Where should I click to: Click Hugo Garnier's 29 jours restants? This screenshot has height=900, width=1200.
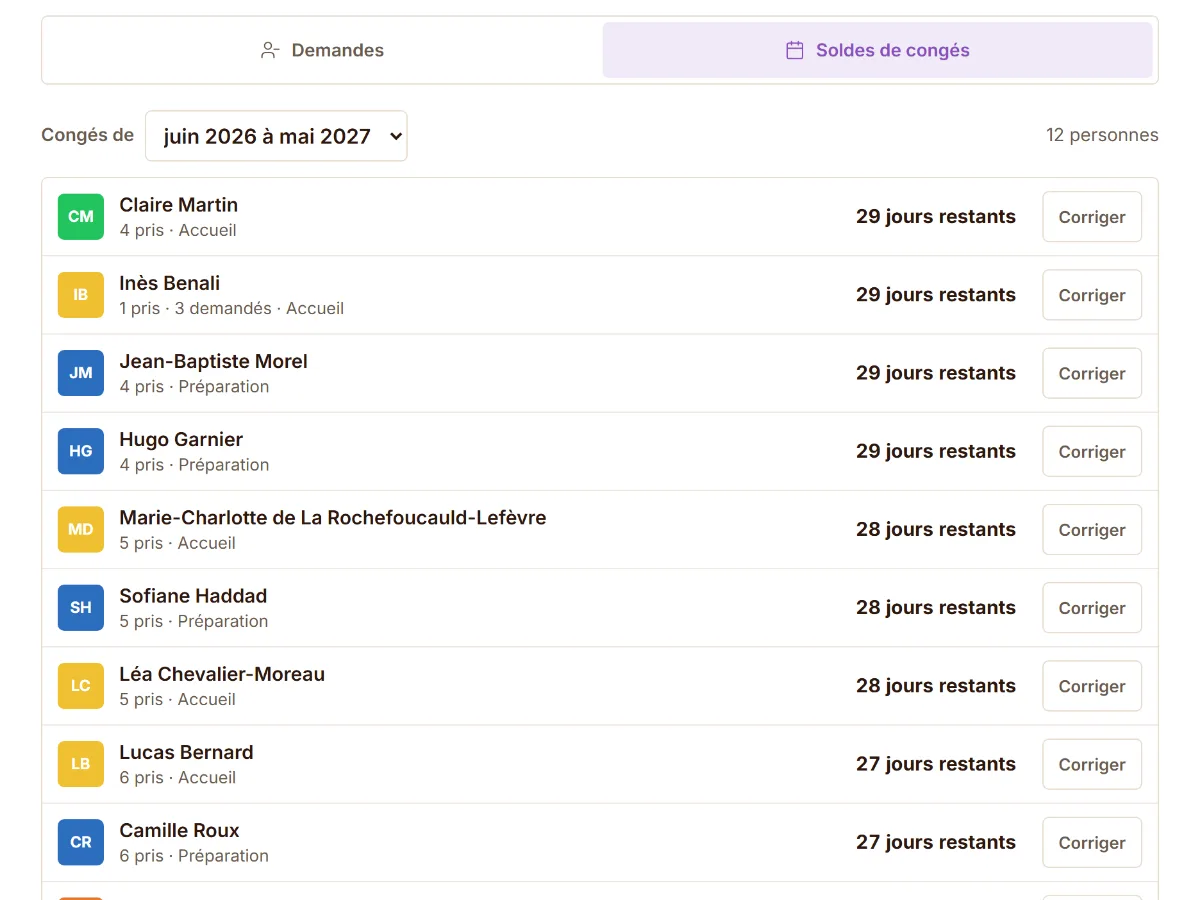936,451
